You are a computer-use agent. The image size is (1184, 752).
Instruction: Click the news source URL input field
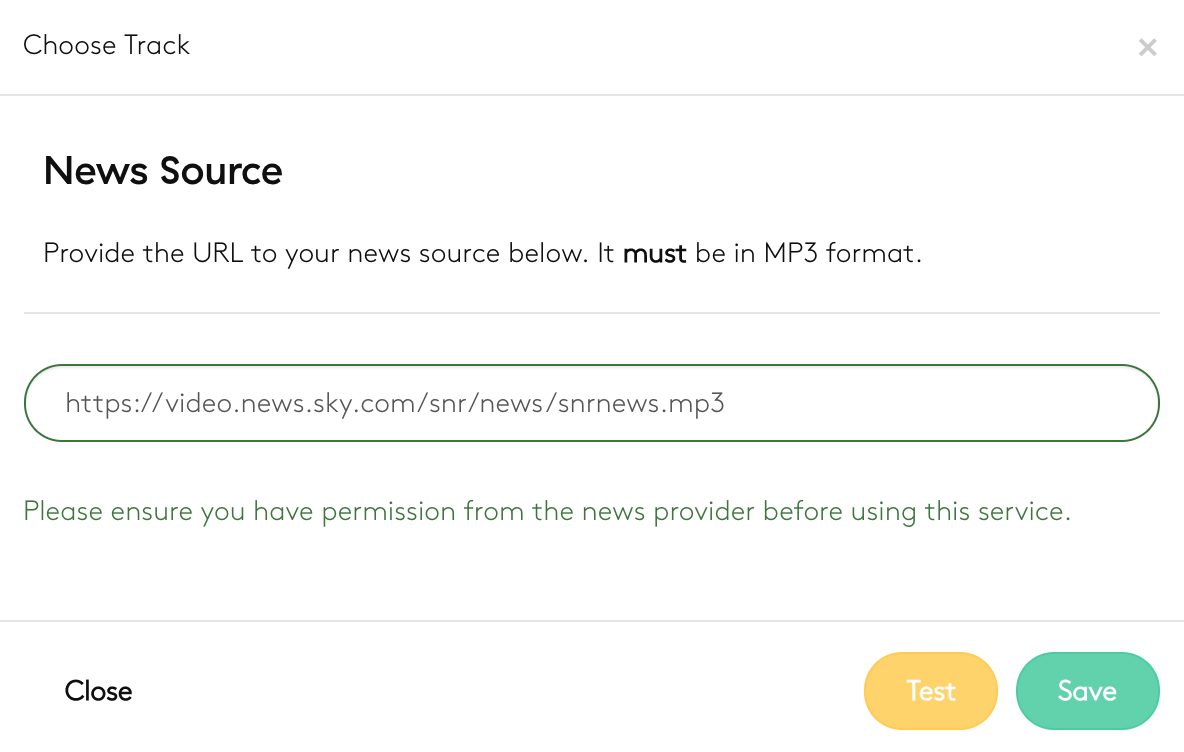click(591, 403)
